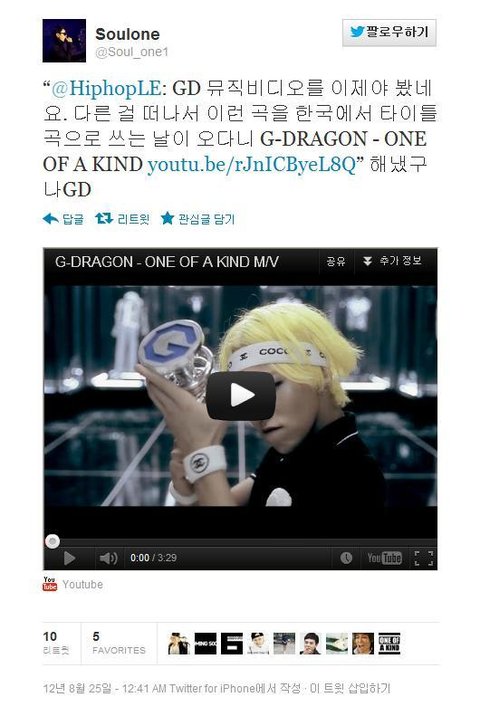The image size is (480, 716).
Task: Click the small play icon in control bar
Action: pyautogui.click(x=69, y=558)
